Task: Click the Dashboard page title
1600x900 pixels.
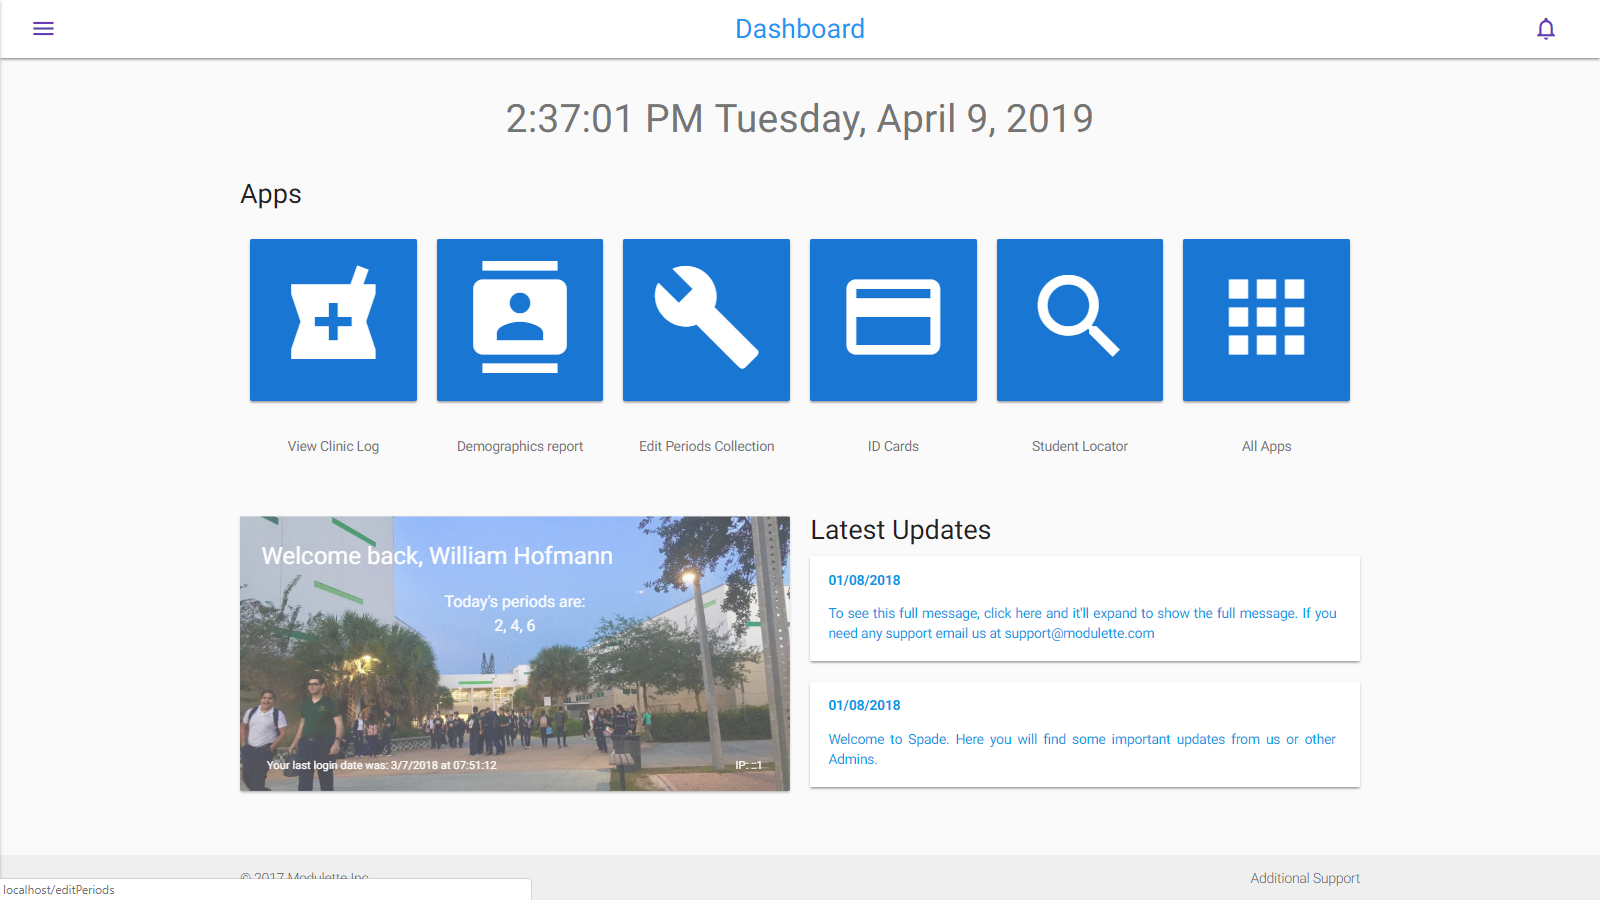Action: (799, 29)
